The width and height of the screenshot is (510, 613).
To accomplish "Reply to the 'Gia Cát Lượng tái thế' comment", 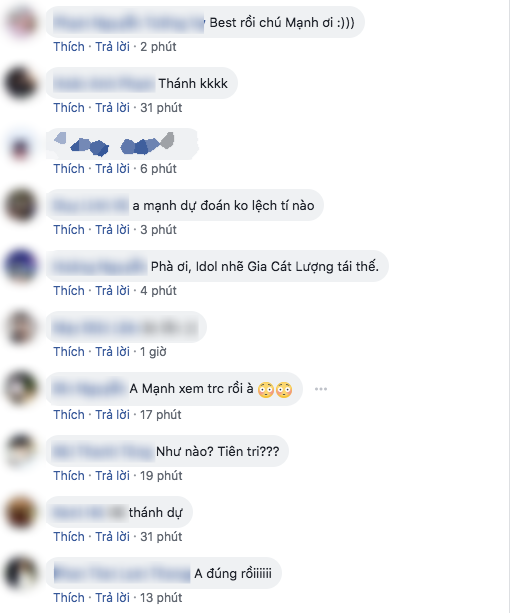I will coord(113,290).
